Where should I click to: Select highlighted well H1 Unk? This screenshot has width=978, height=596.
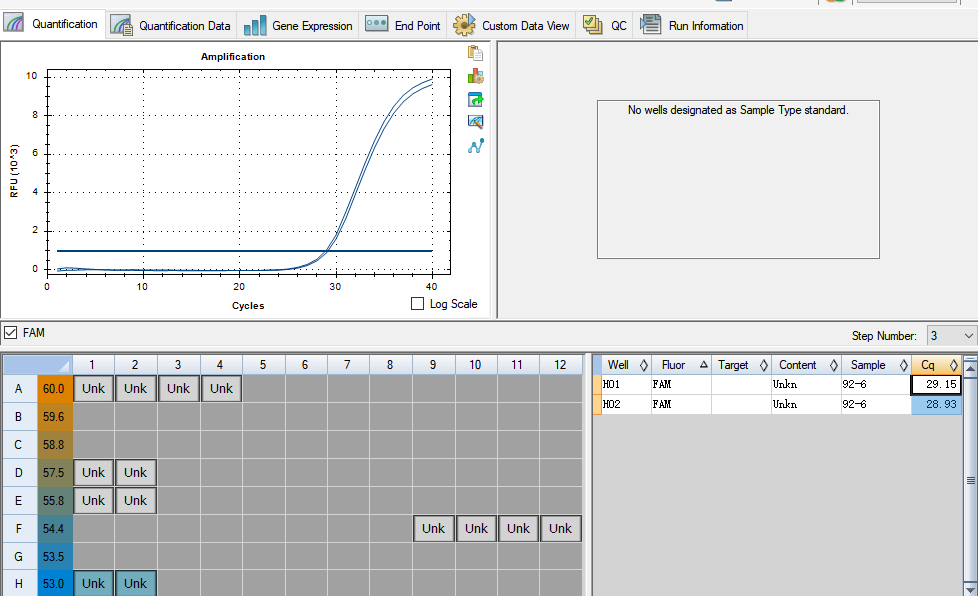point(94,584)
